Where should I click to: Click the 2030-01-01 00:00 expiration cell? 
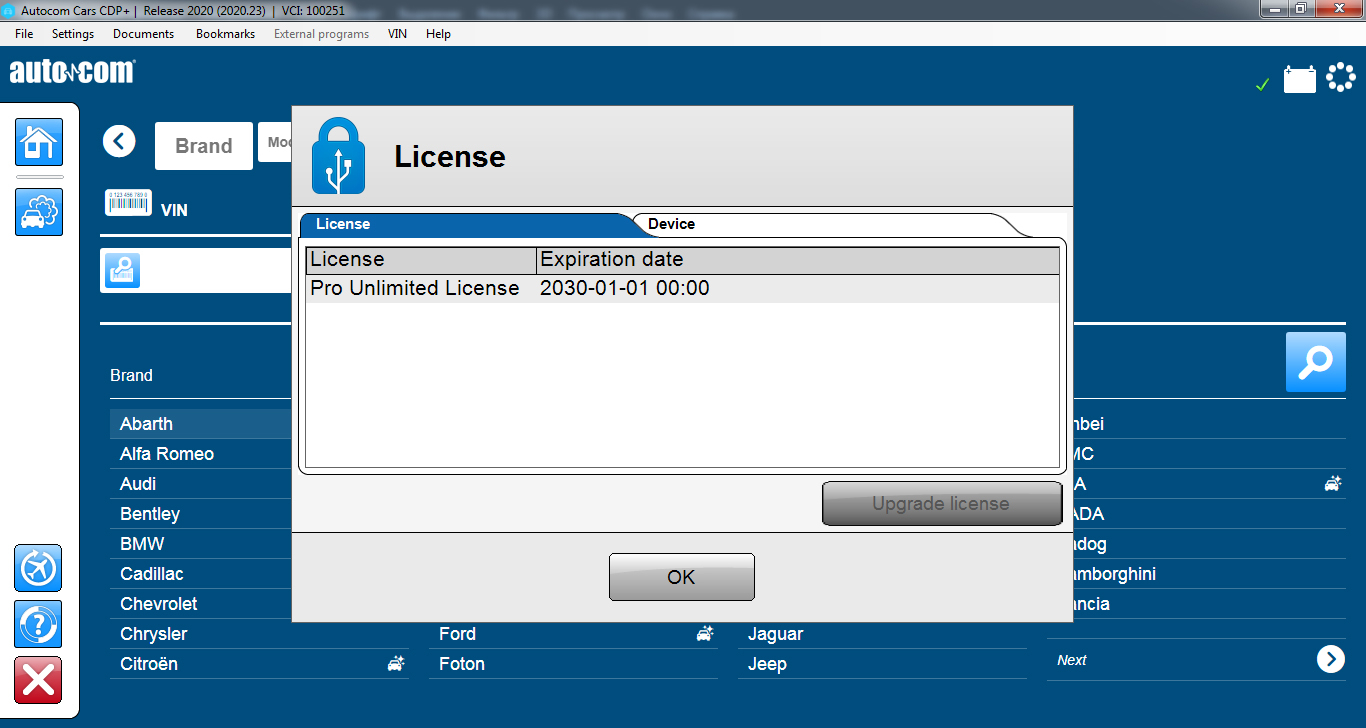coord(625,288)
